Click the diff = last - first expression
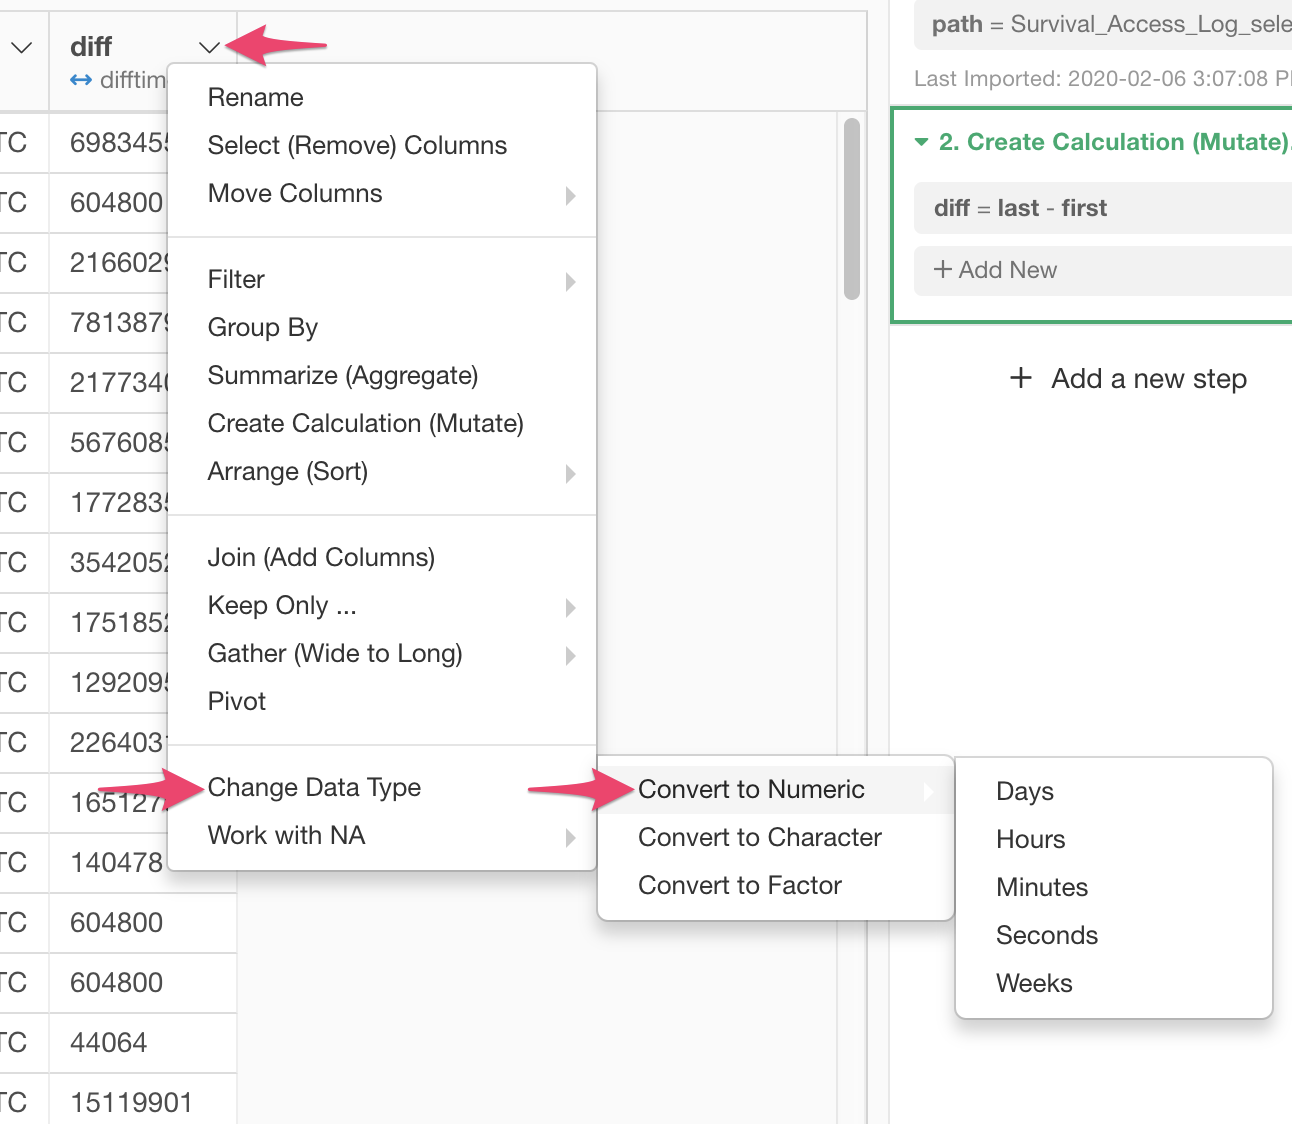The width and height of the screenshot is (1292, 1124). pos(1020,208)
